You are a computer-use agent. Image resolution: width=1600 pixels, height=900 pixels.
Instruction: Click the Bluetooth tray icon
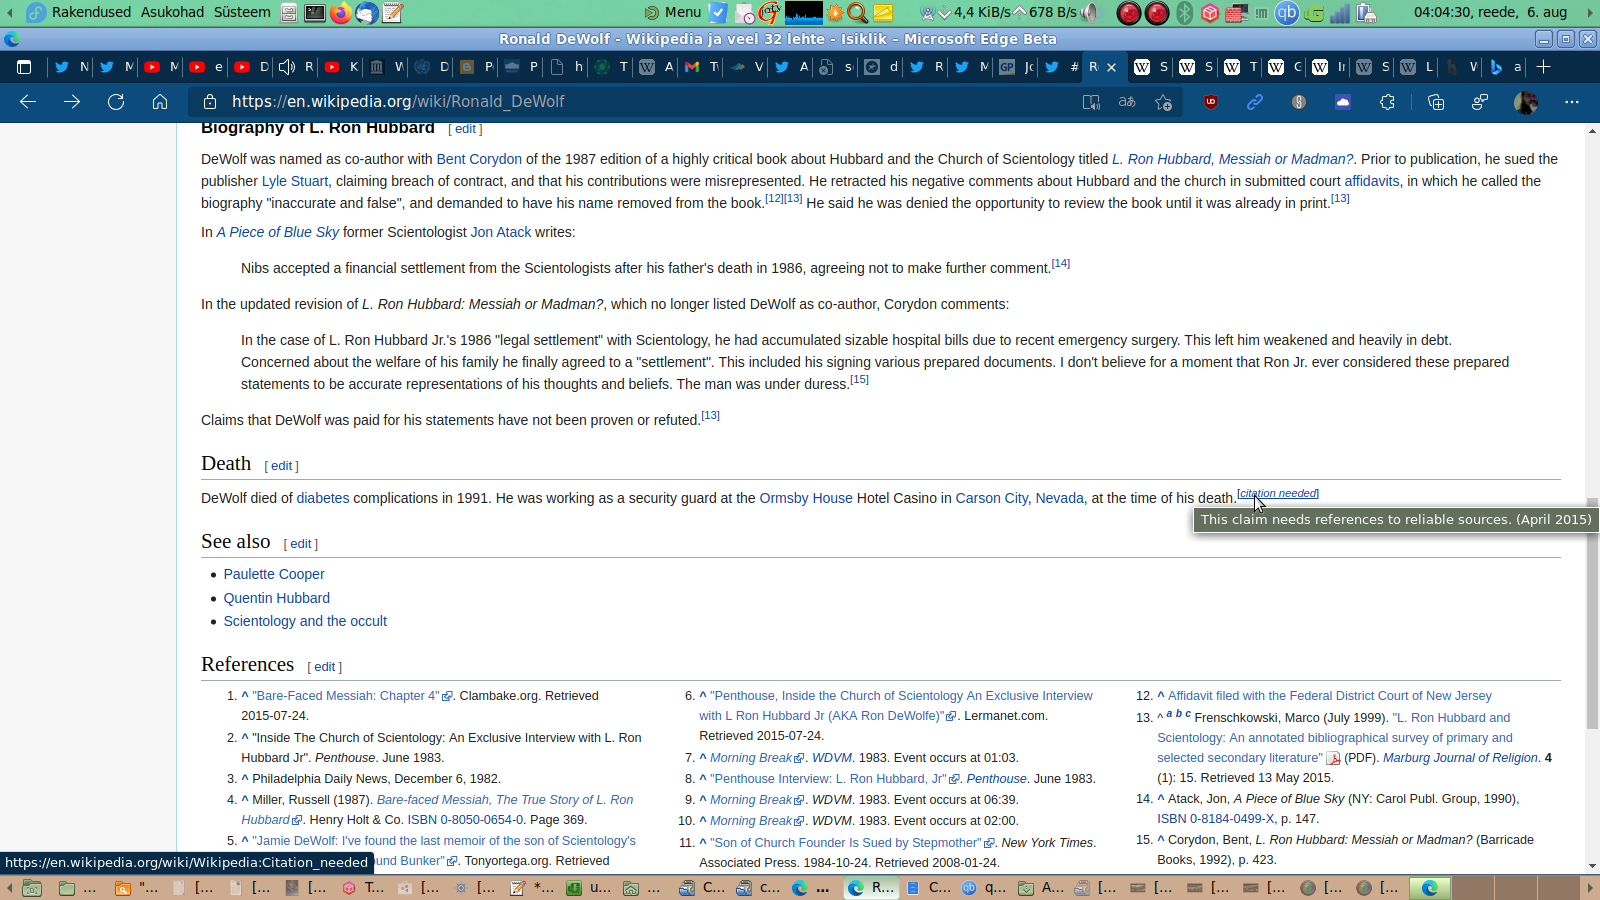[x=1184, y=12]
